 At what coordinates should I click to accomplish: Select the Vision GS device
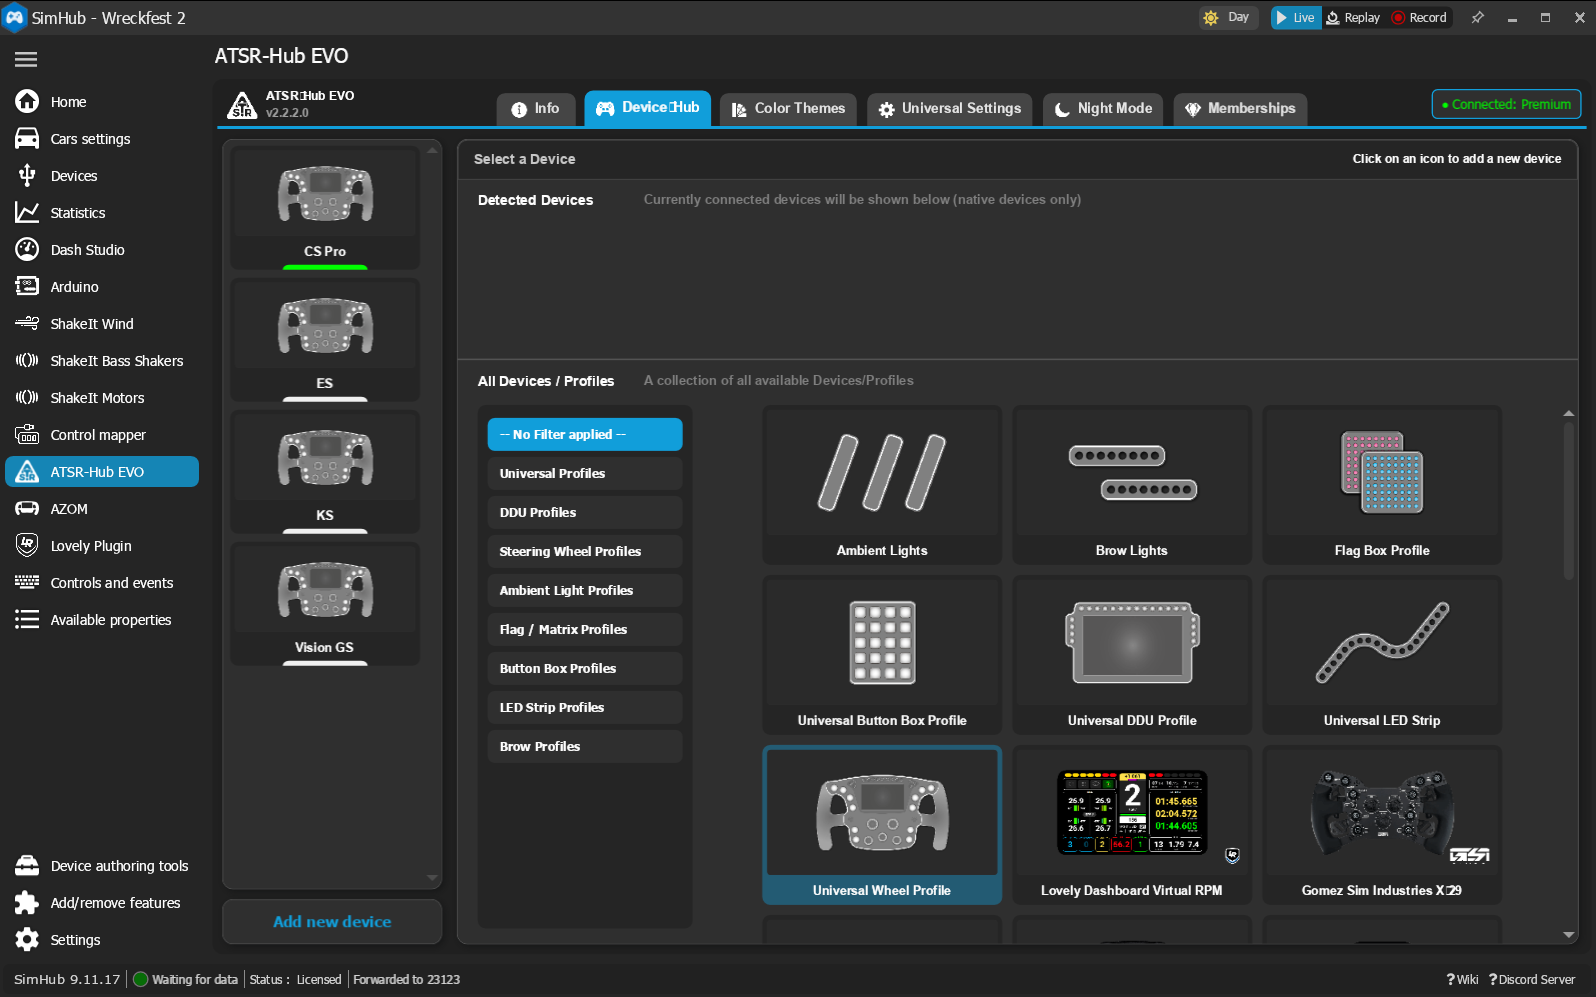325,604
